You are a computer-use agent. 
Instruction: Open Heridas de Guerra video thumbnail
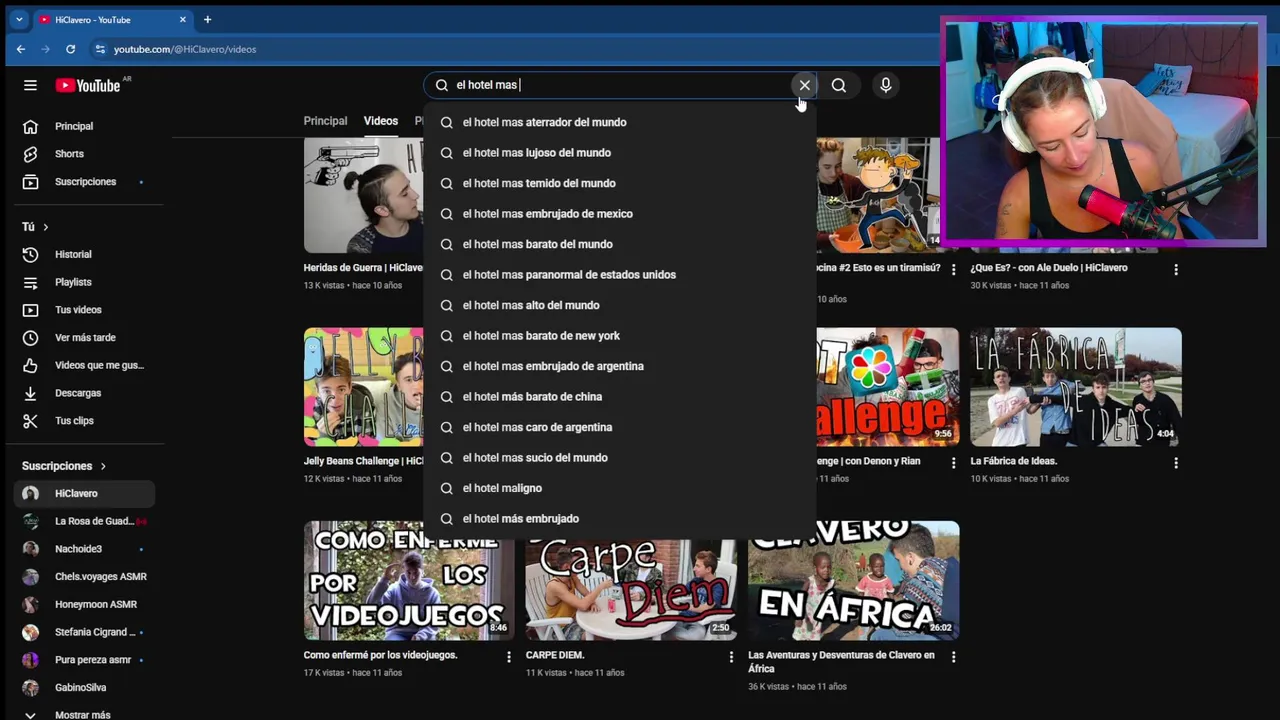click(363, 195)
